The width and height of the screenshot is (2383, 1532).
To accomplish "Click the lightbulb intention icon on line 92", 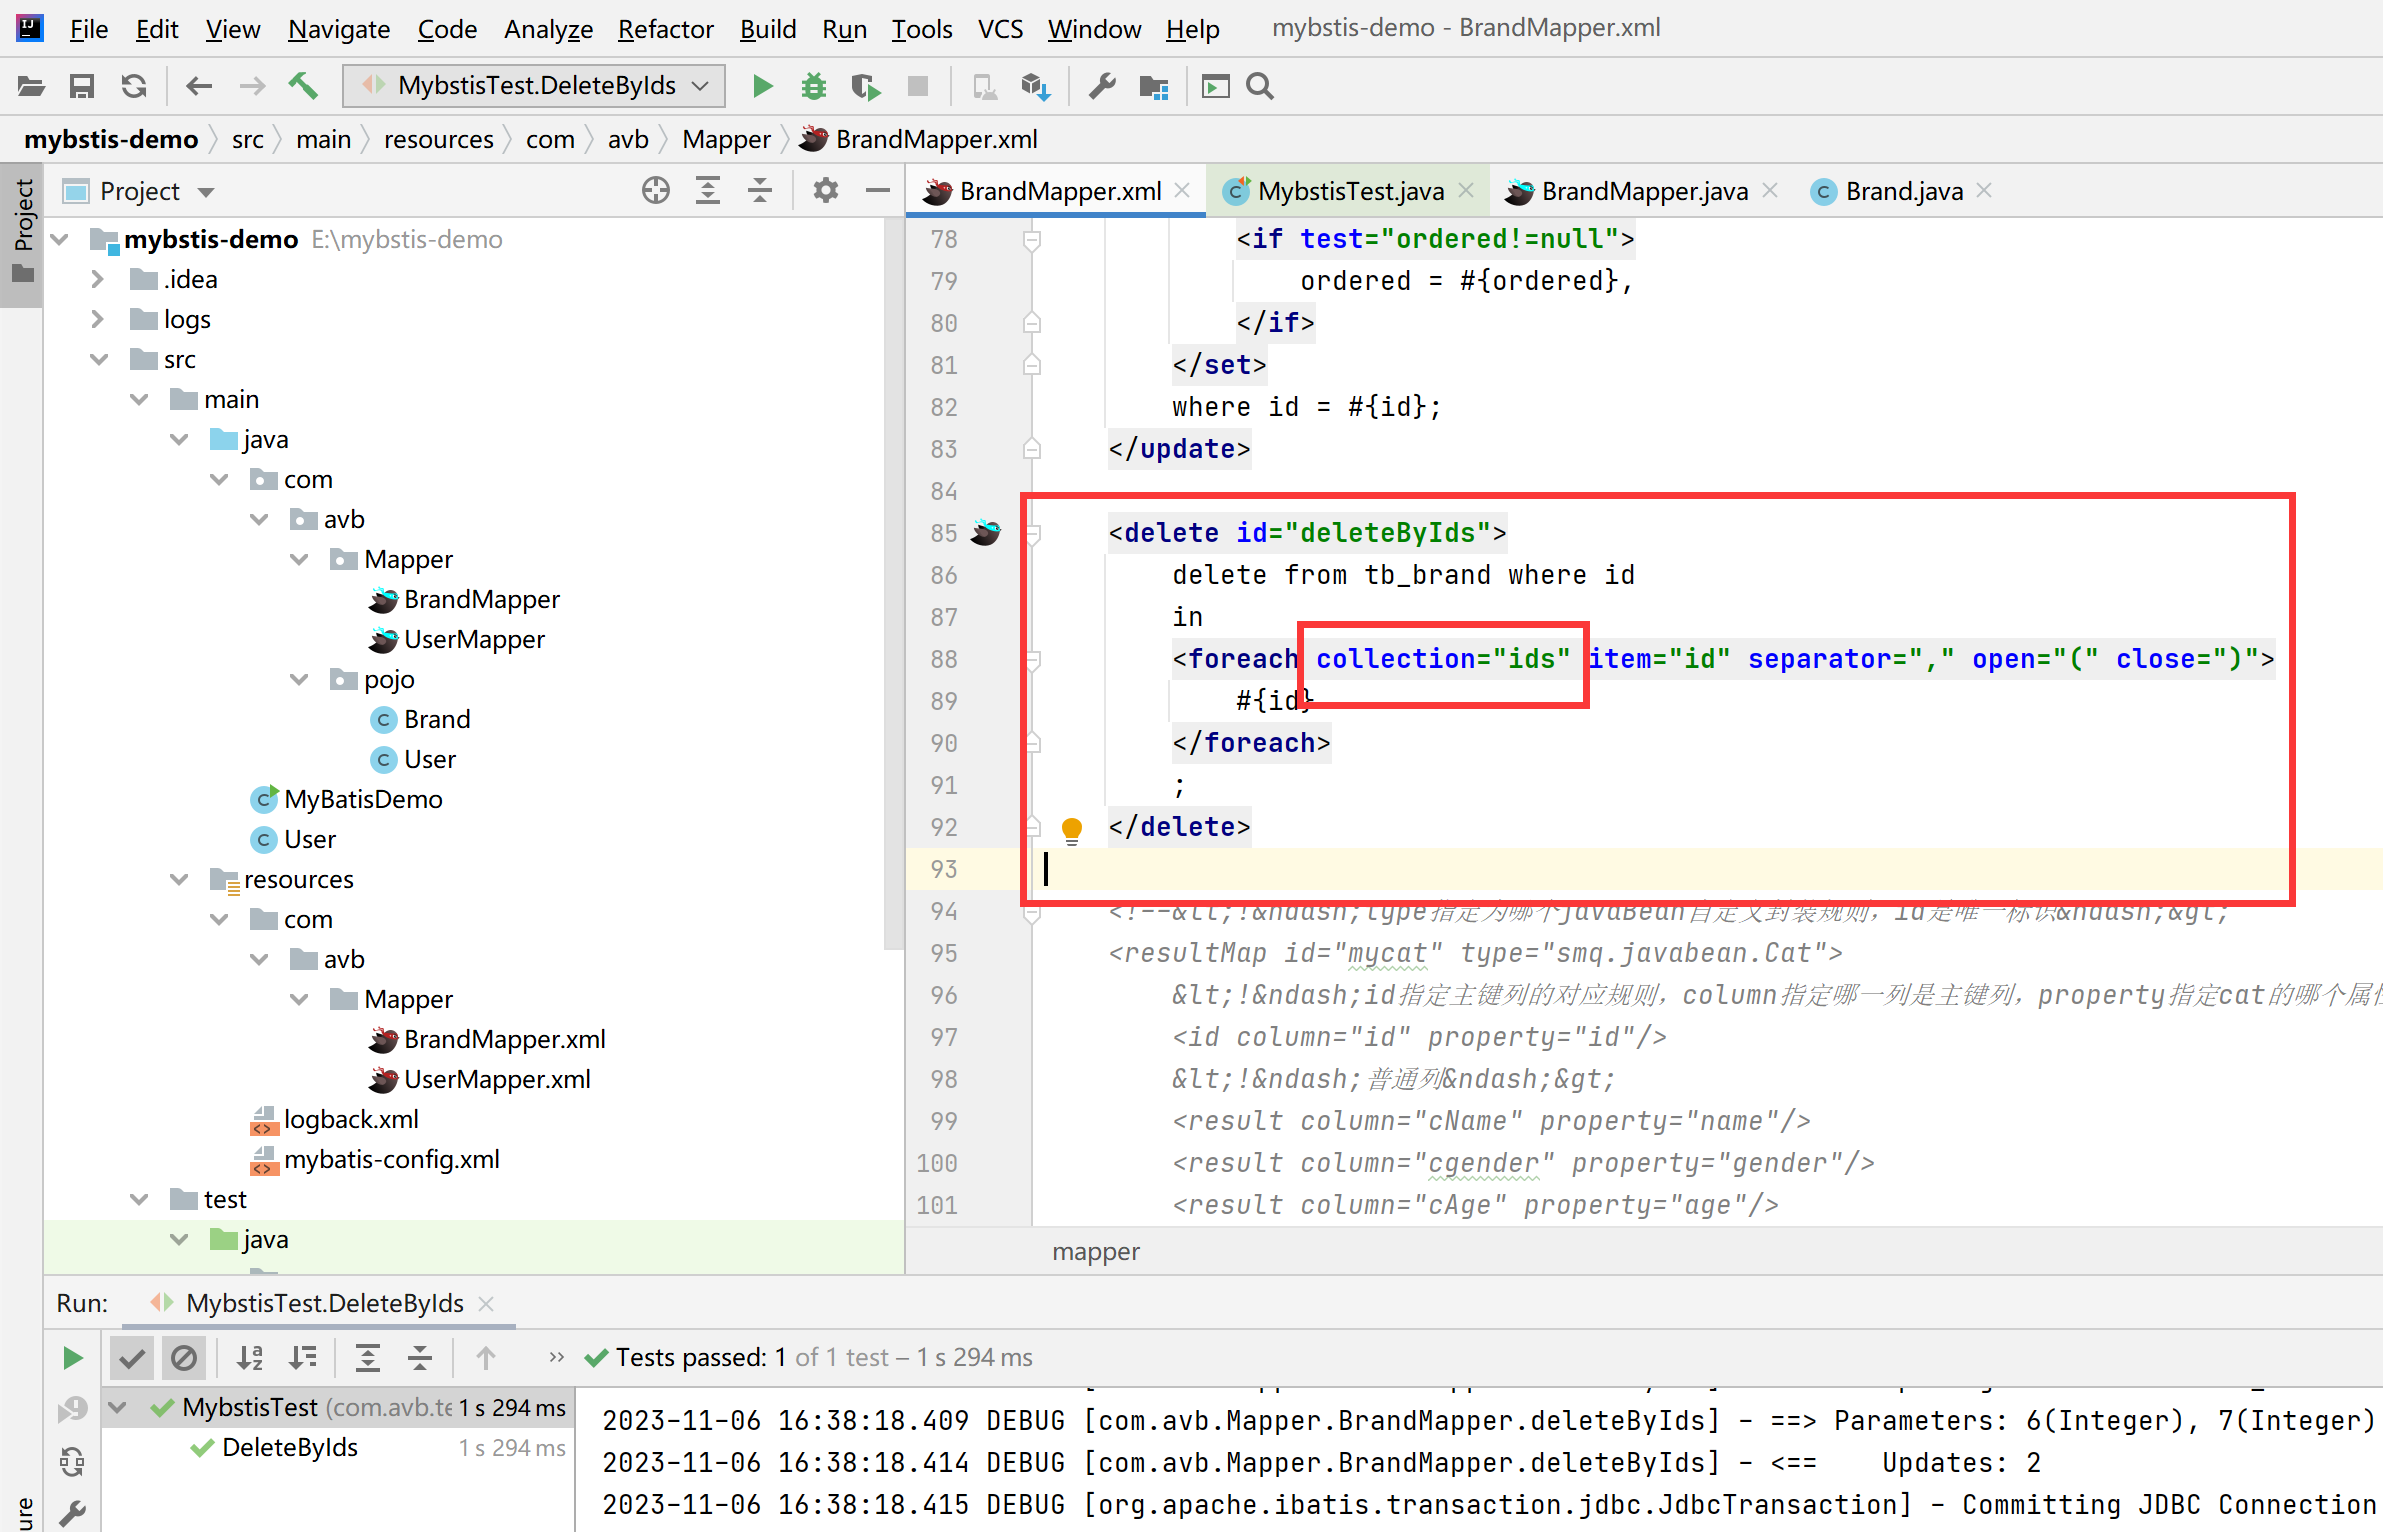I will point(1071,829).
